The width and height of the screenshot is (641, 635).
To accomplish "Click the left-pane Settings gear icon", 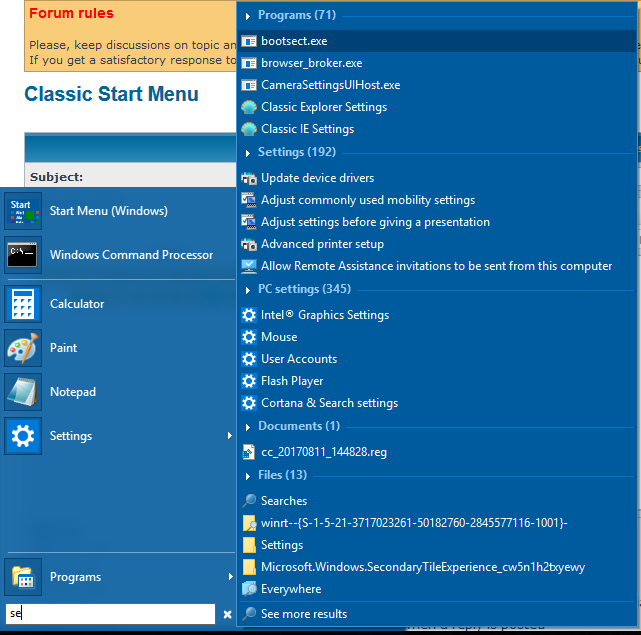I will tap(23, 436).
